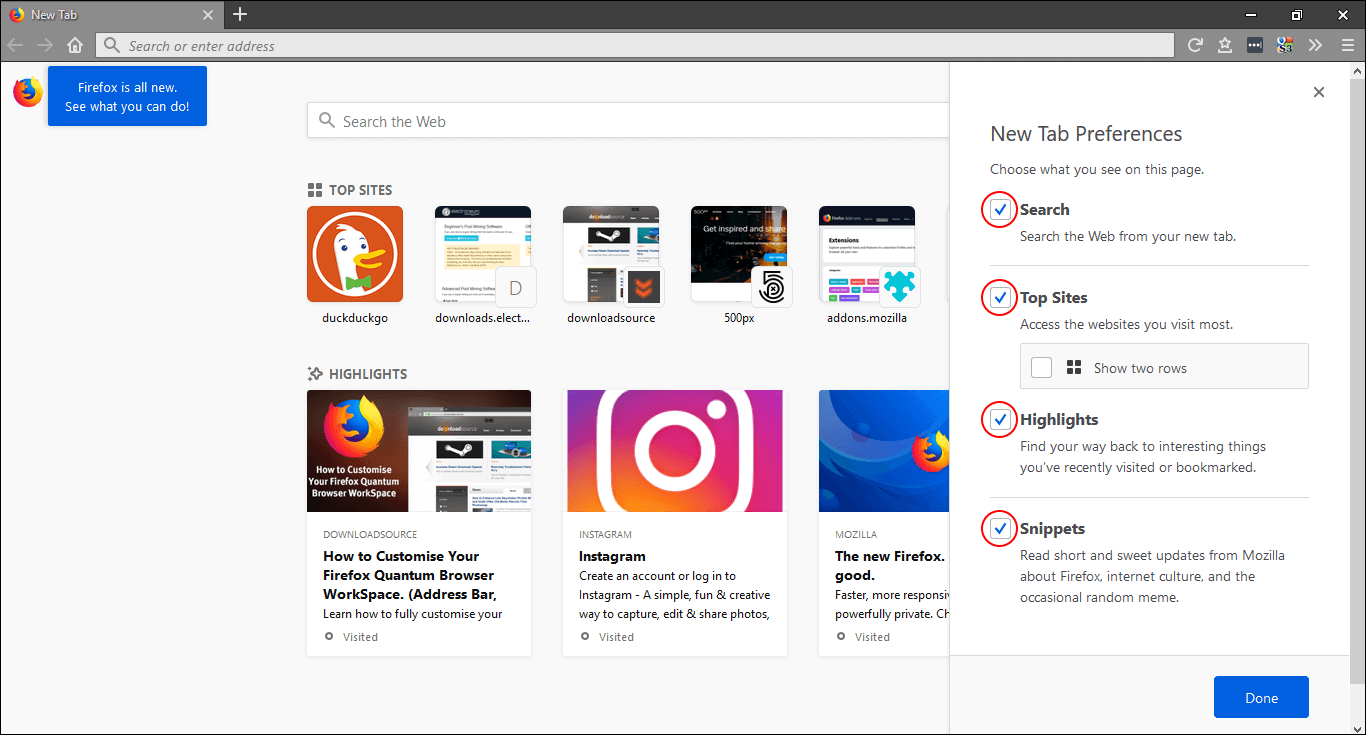Restore the browser window size
This screenshot has height=735, width=1366.
pos(1297,14)
